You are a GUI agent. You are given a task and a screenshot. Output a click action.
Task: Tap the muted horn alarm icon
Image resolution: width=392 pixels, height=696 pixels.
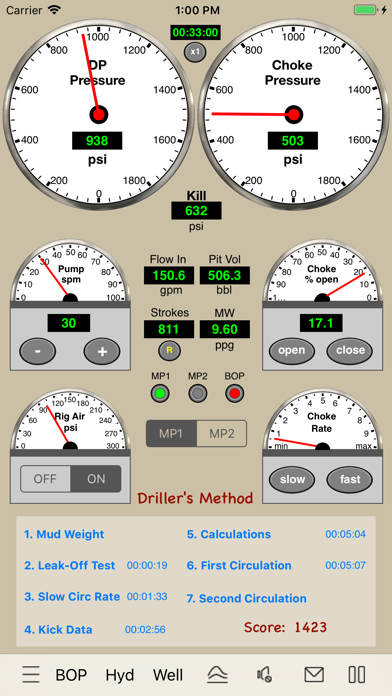coord(265,675)
